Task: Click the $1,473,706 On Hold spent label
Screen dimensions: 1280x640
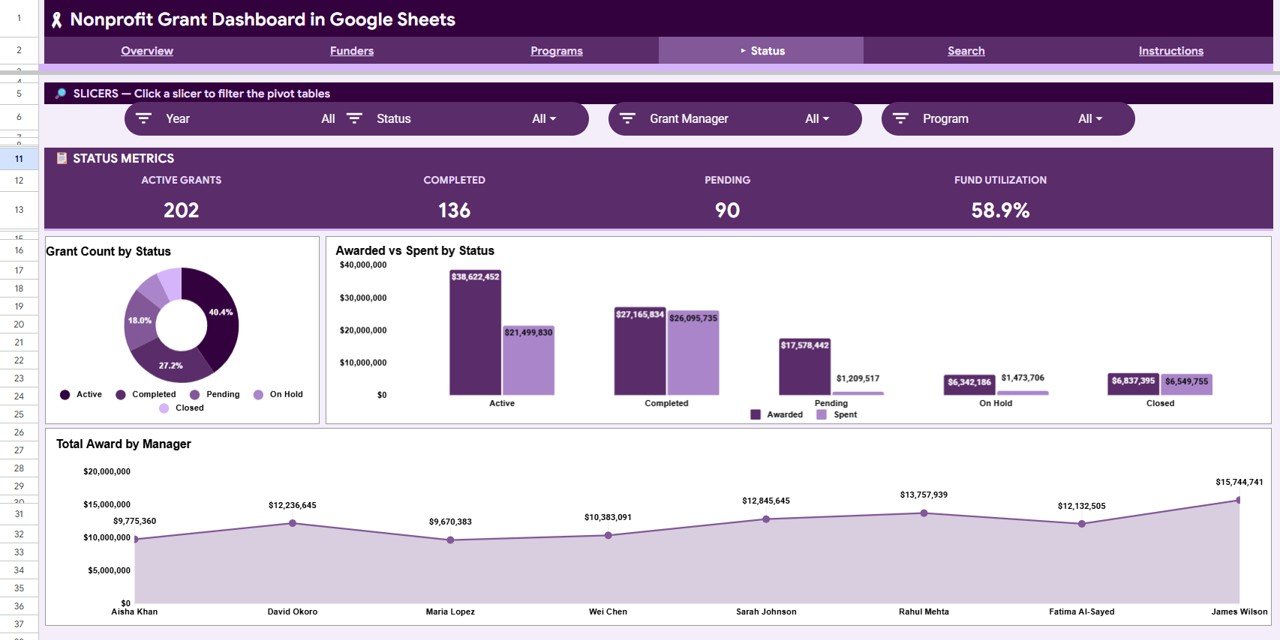Action: pos(1022,377)
